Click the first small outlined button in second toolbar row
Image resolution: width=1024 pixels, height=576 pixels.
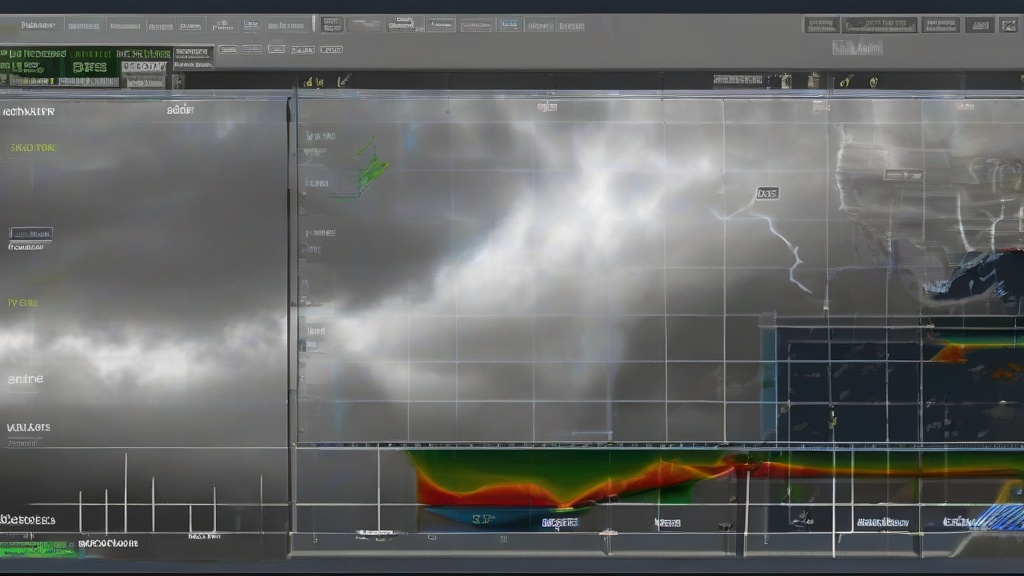point(228,48)
